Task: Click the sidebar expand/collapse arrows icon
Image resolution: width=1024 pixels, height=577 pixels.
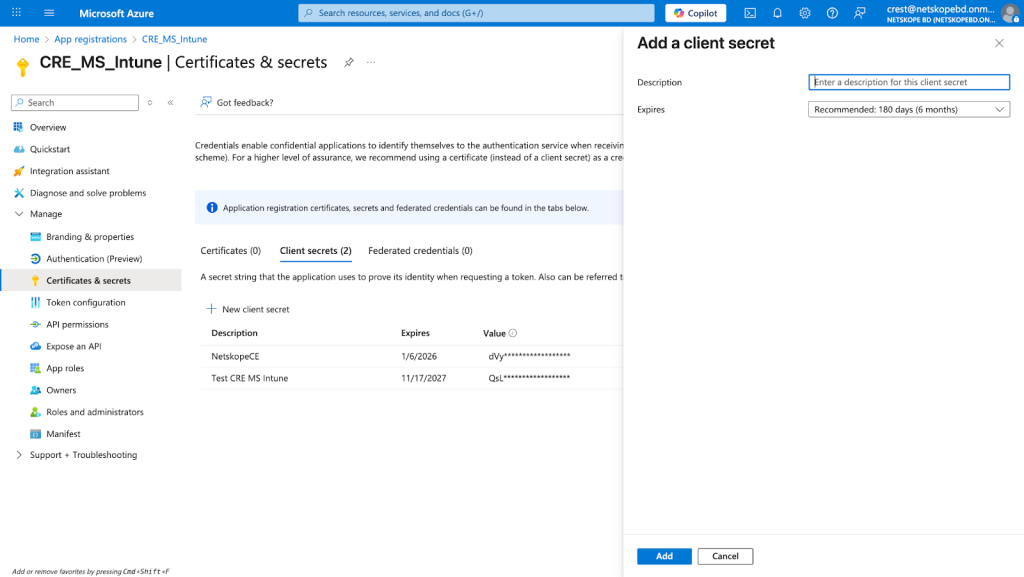Action: pos(150,102)
